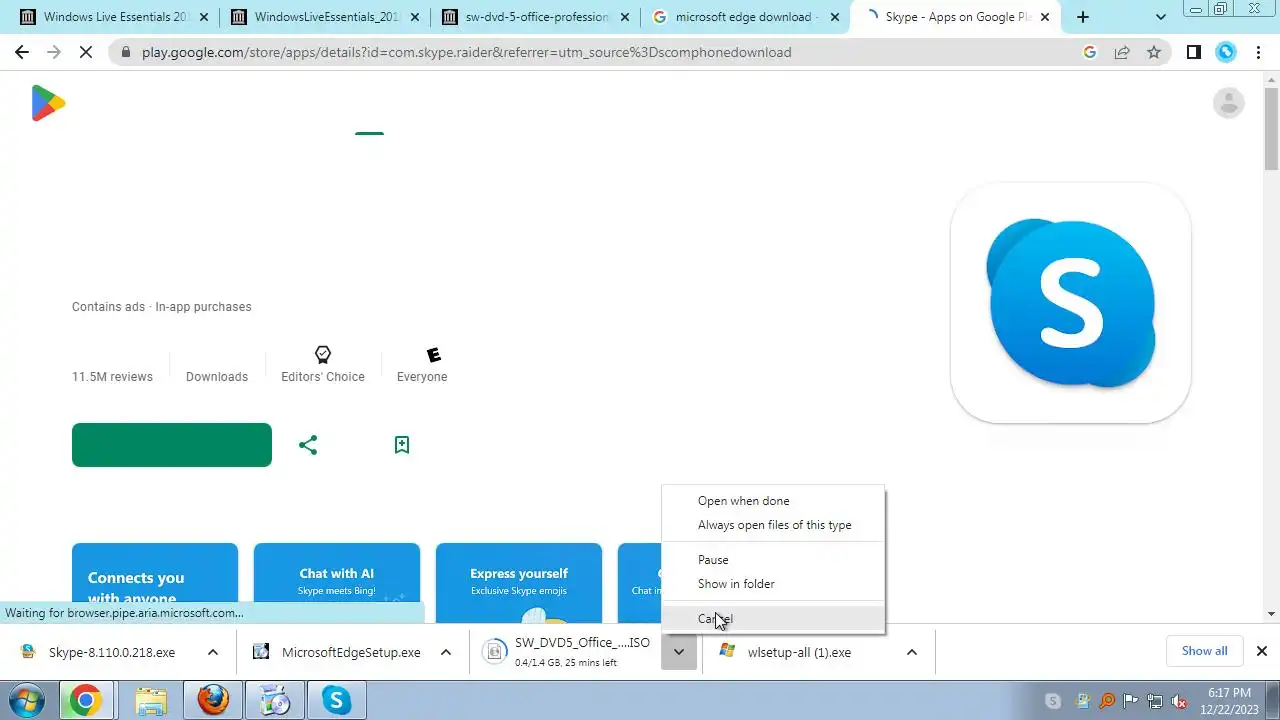1280x720 pixels.
Task: Click the Everyone content rating icon
Action: [x=432, y=355]
